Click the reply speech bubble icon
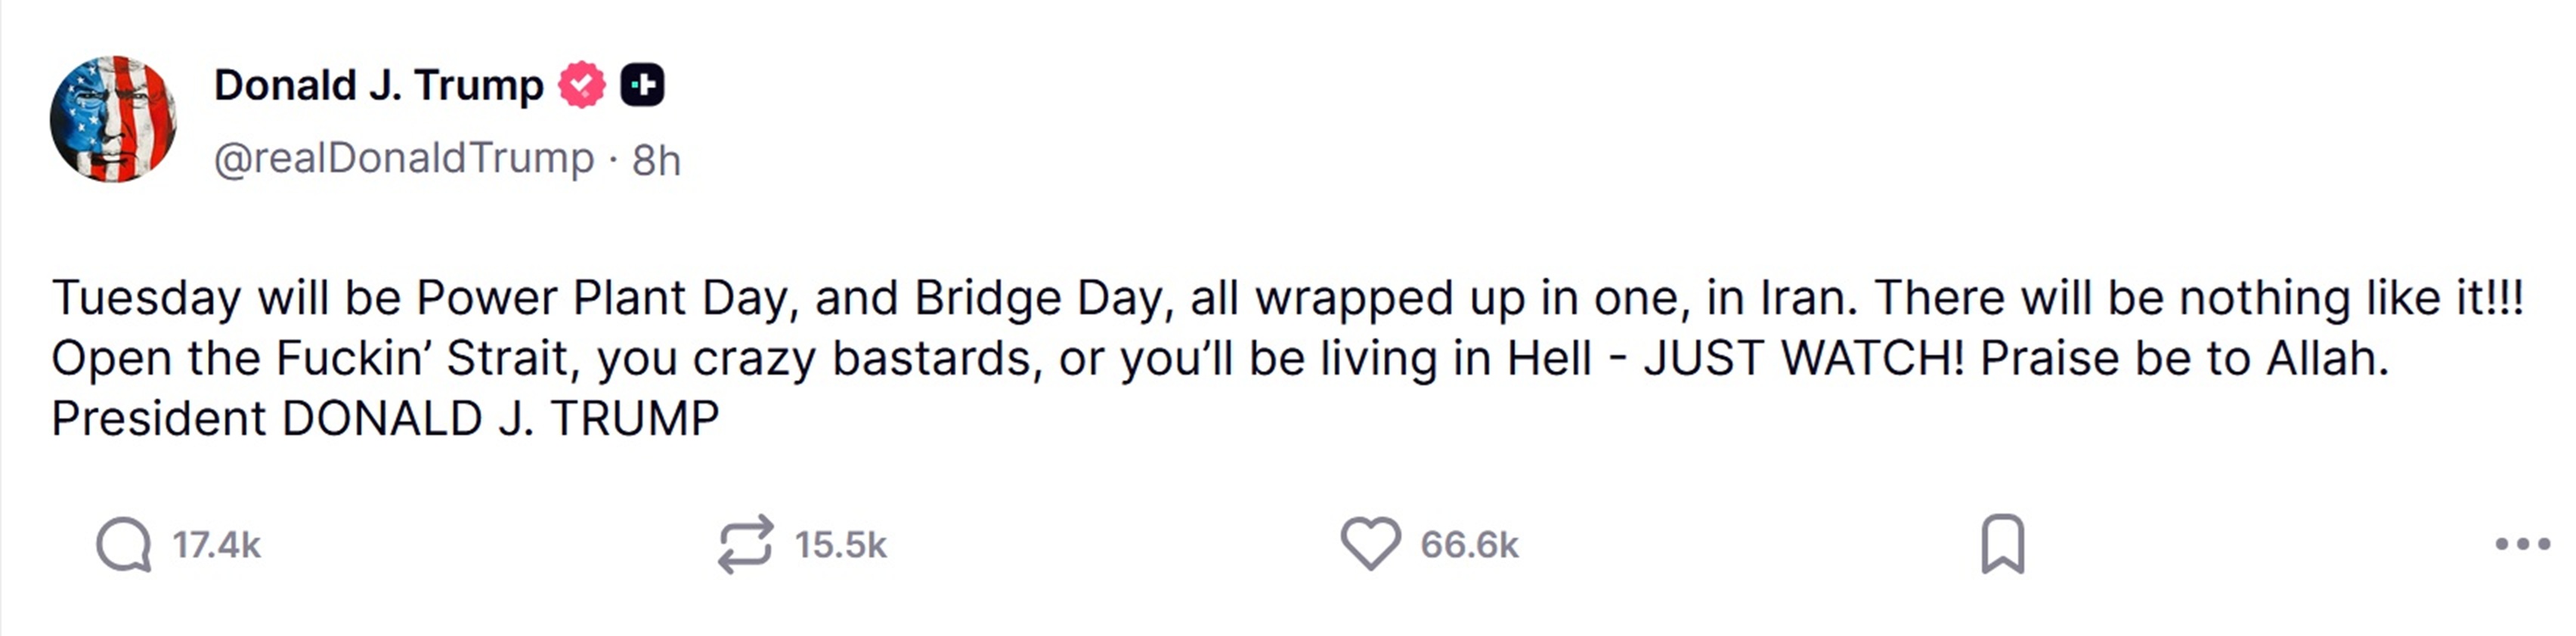Viewport: 2576px width, 636px height. coord(124,545)
